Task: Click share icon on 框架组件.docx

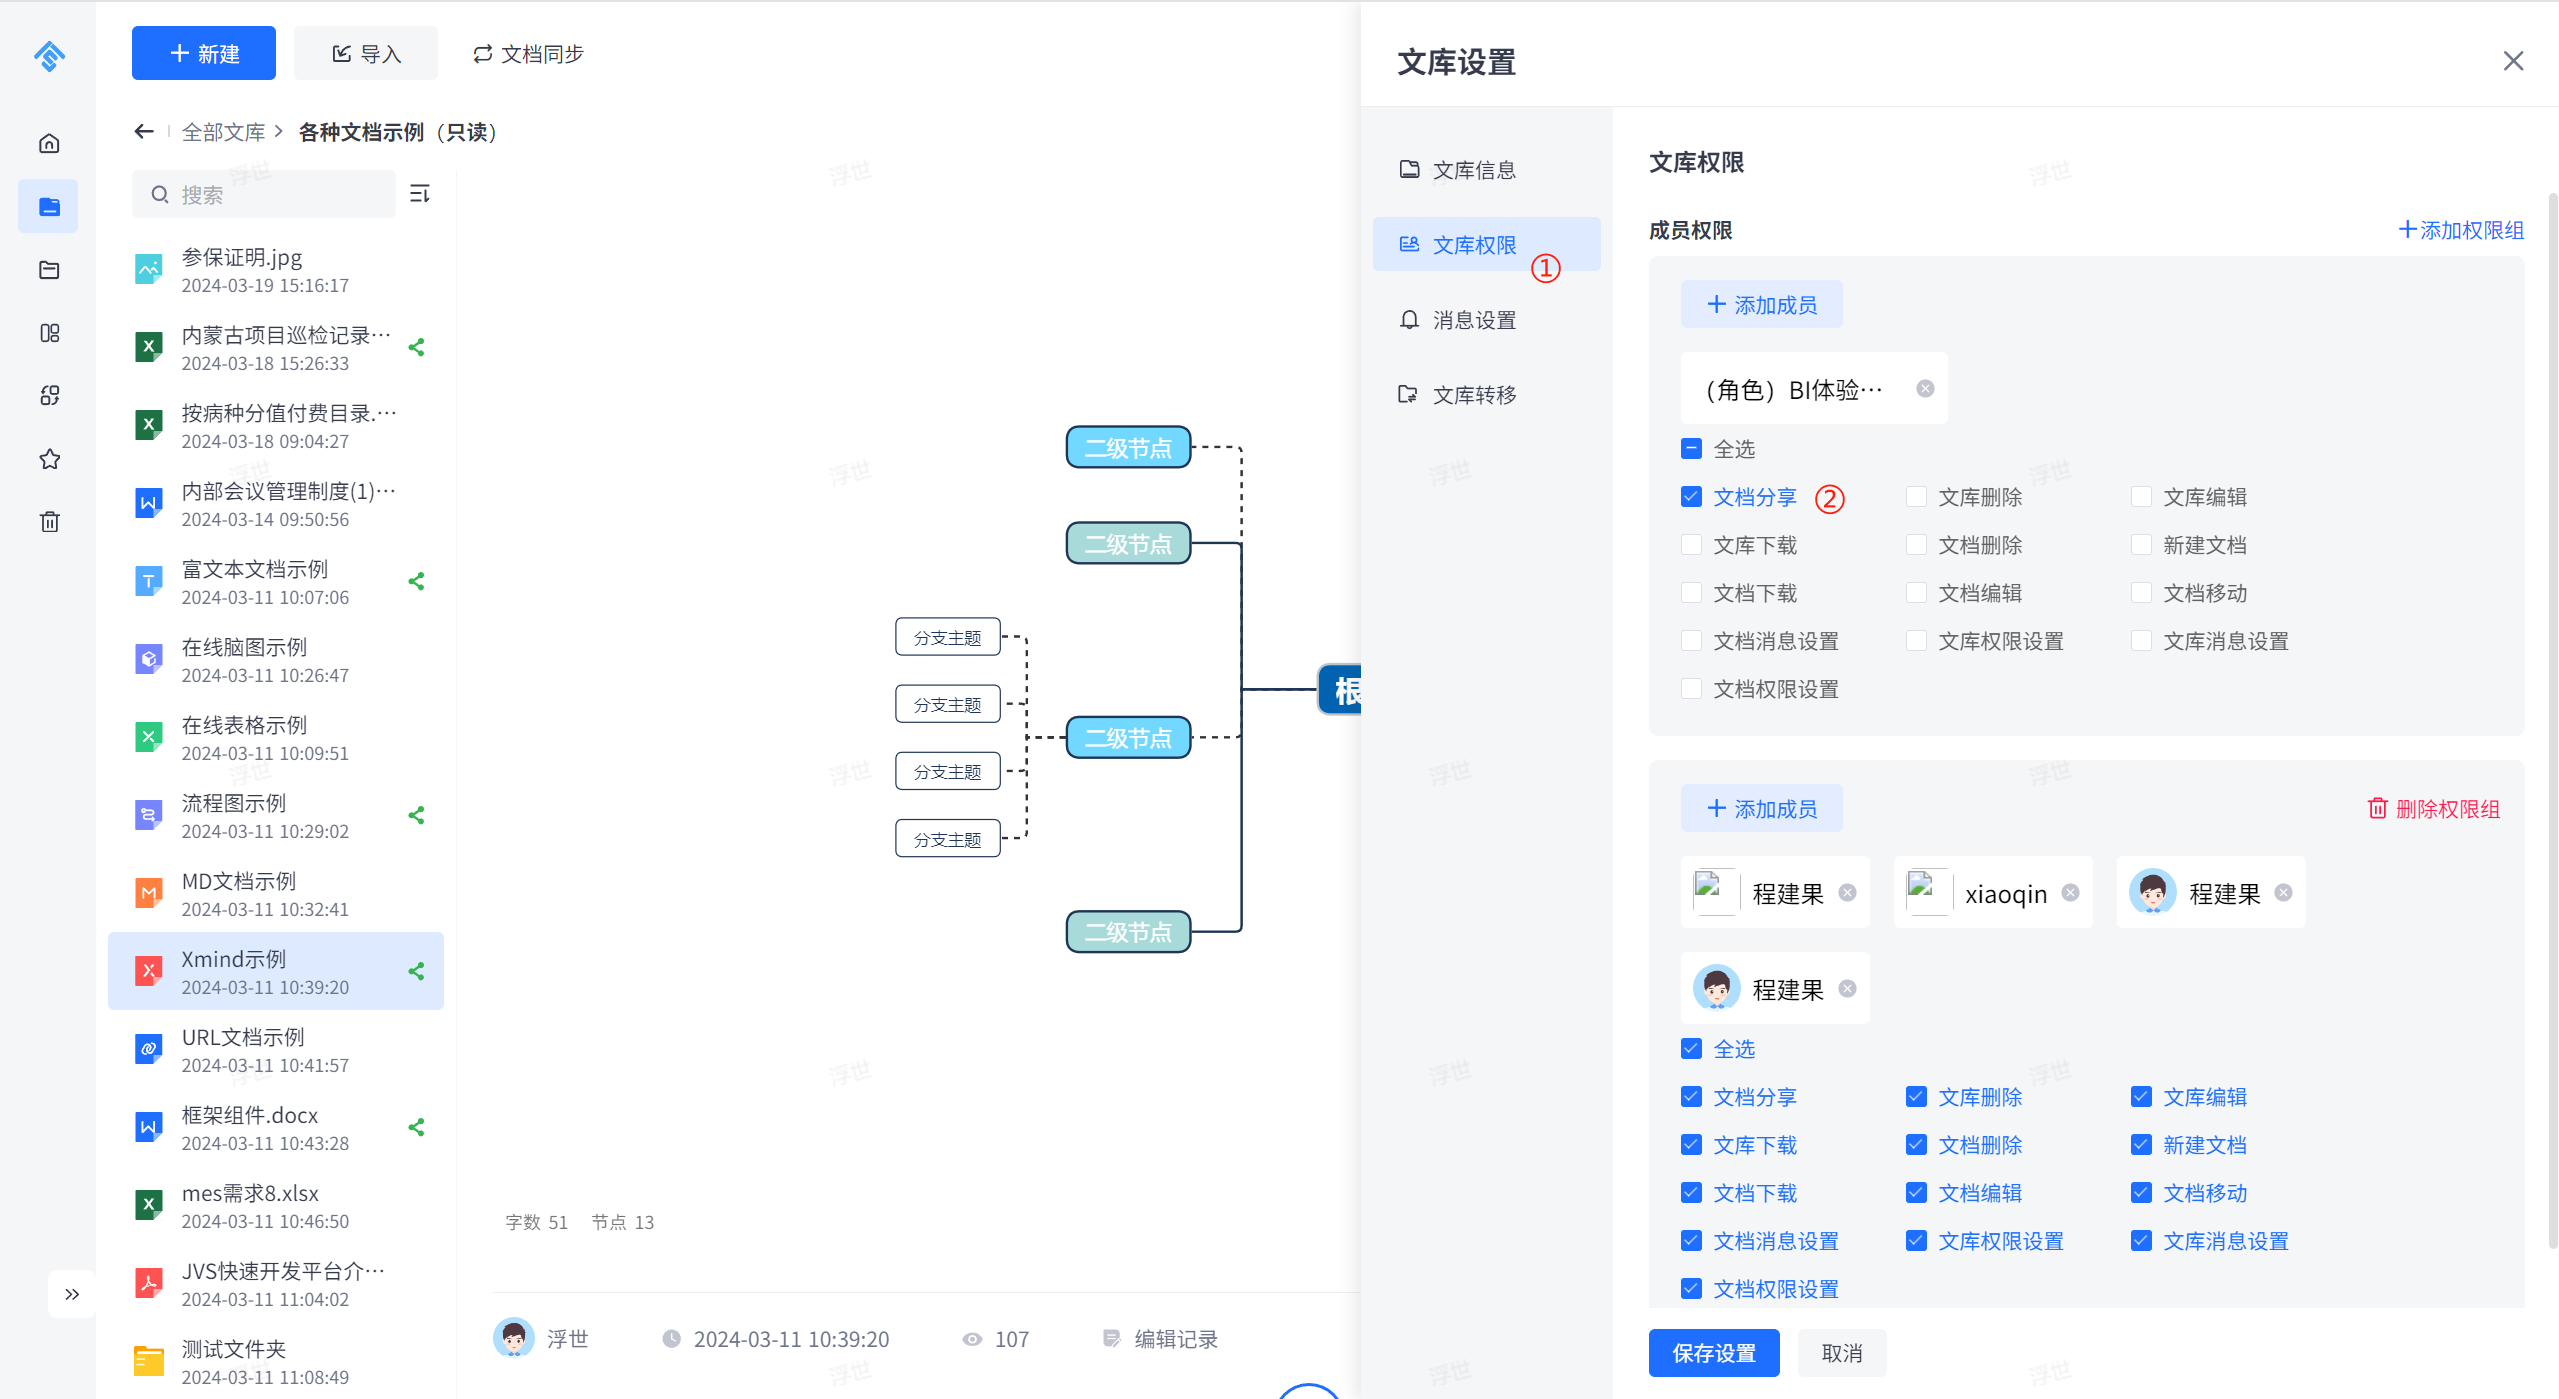Action: 417,1127
